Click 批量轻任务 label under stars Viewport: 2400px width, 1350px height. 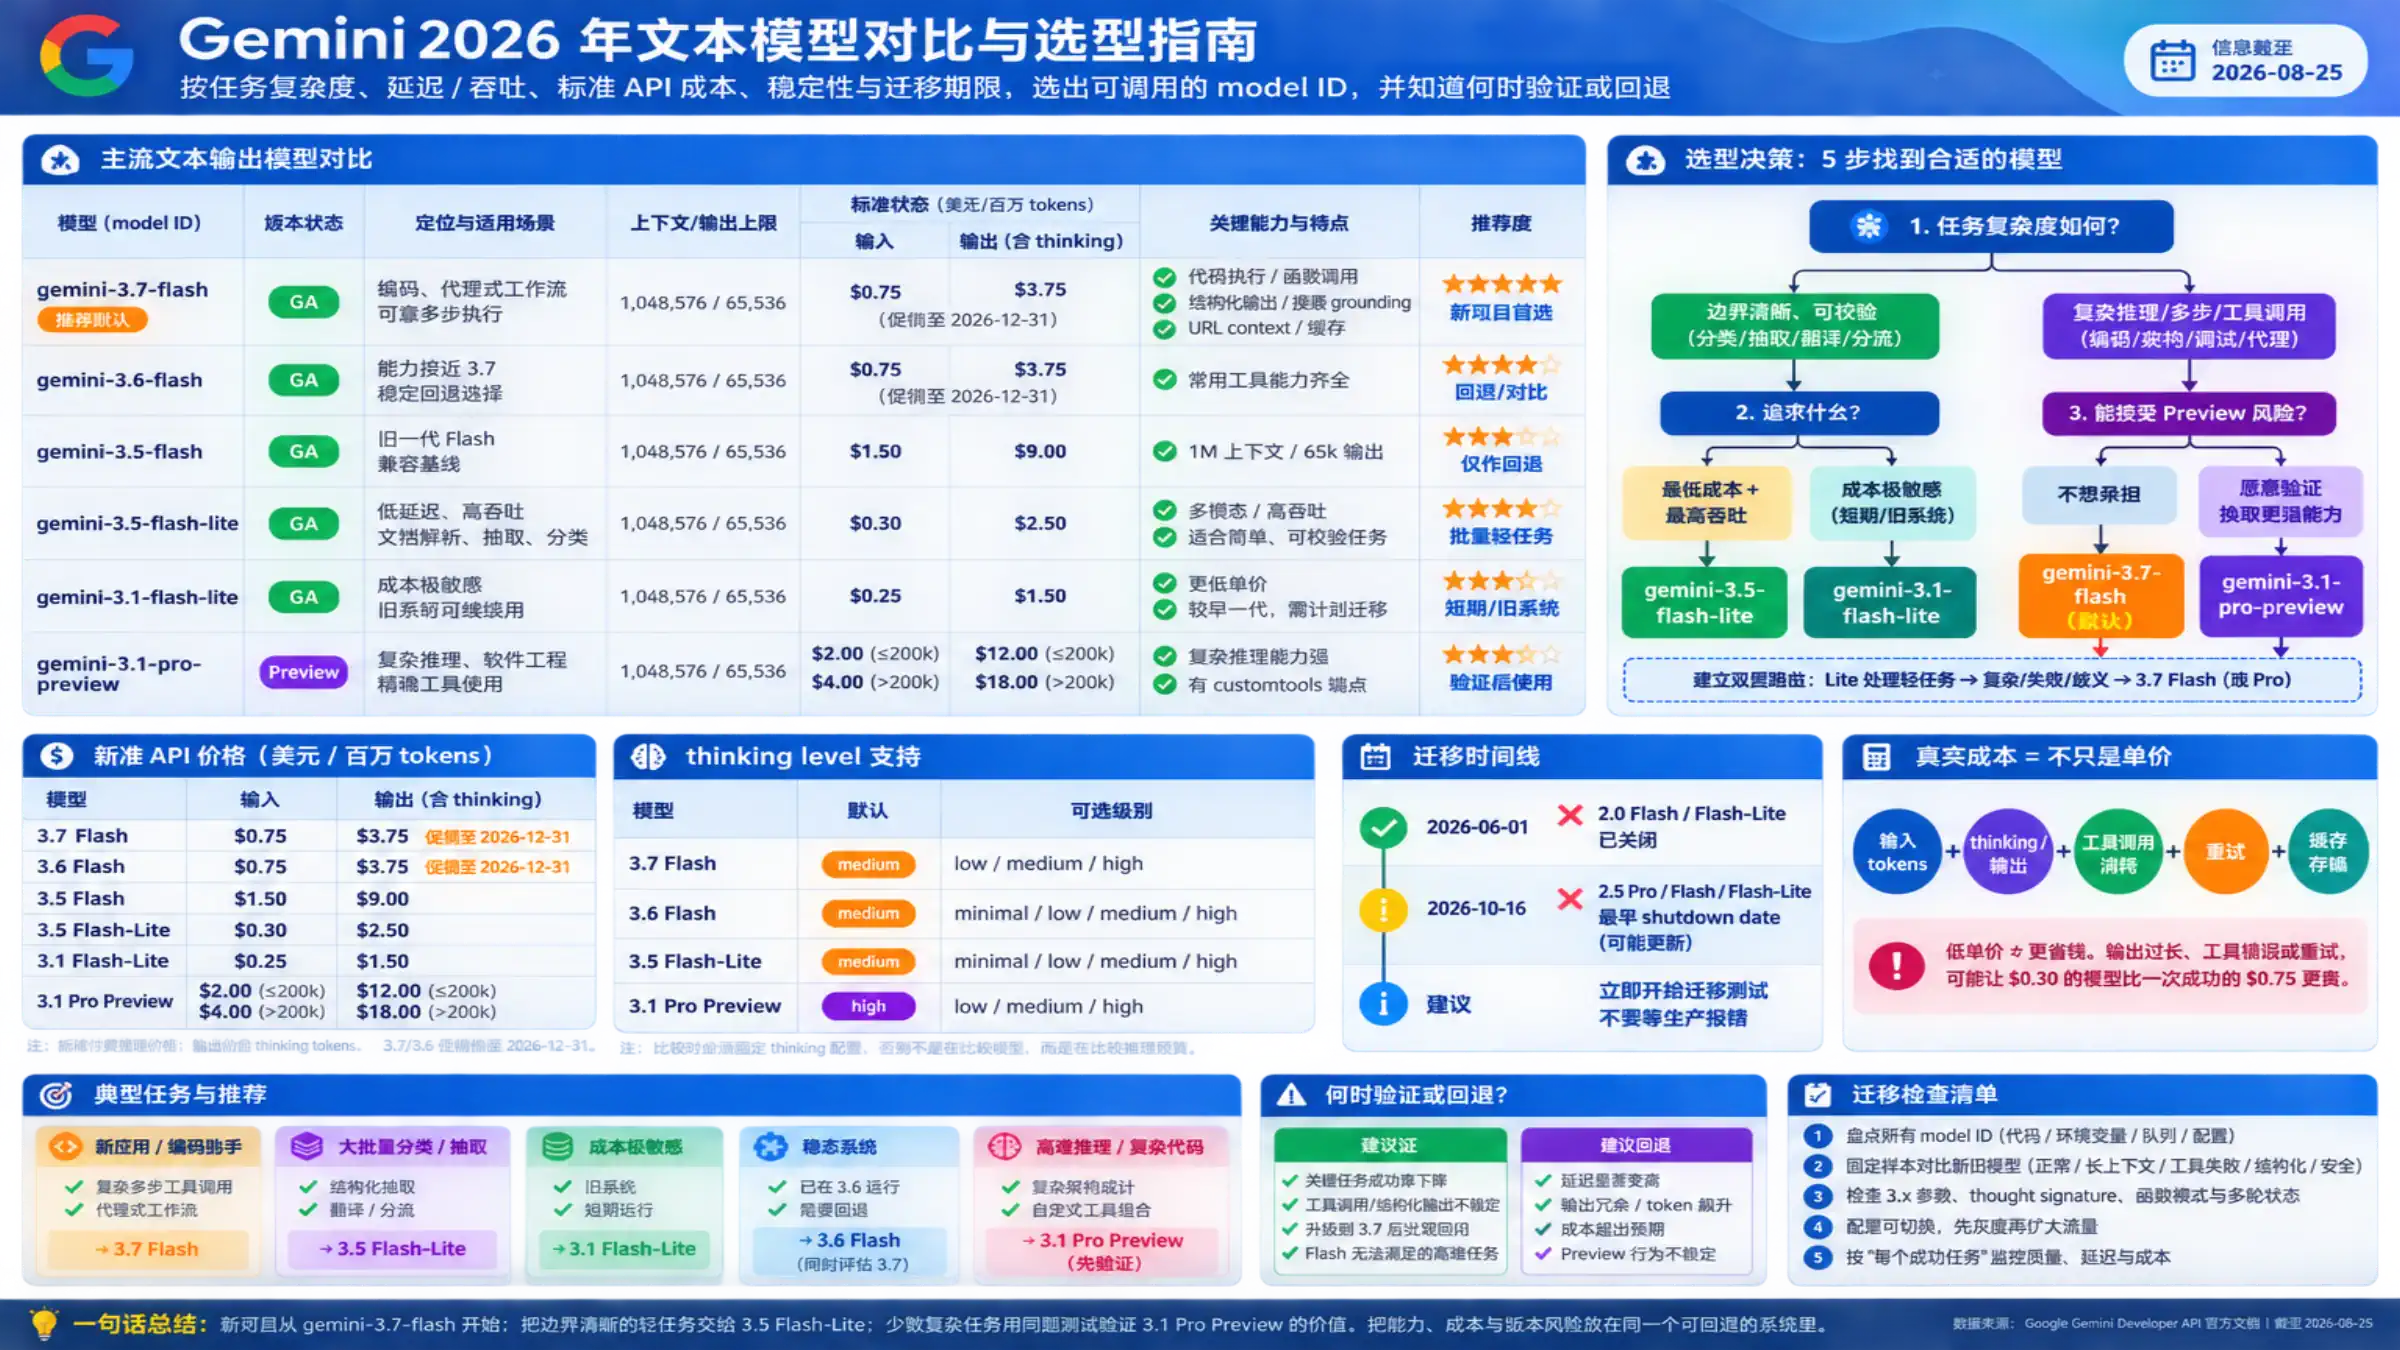tap(1501, 537)
